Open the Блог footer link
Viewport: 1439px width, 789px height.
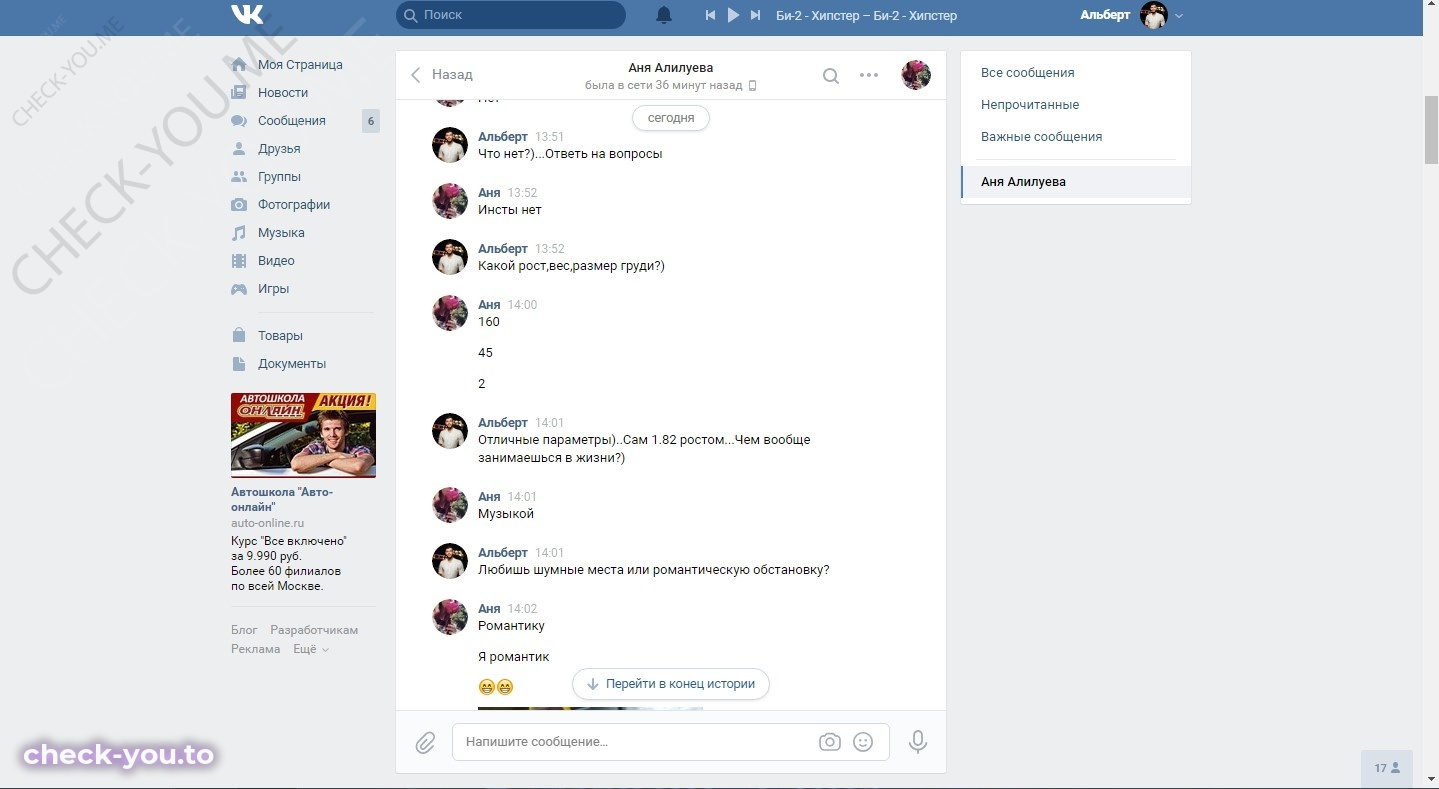click(x=244, y=630)
